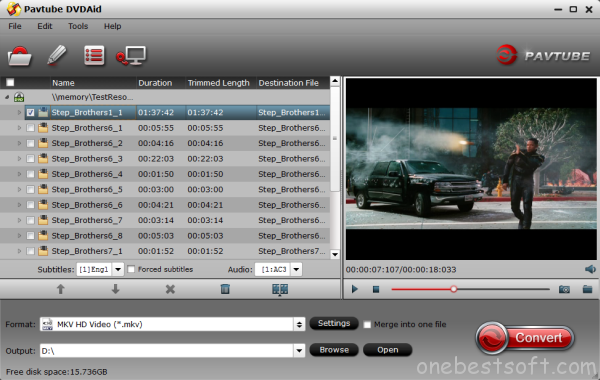600x380 pixels.
Task: Click the DVD disc icon in source row
Action: pyautogui.click(x=19, y=97)
